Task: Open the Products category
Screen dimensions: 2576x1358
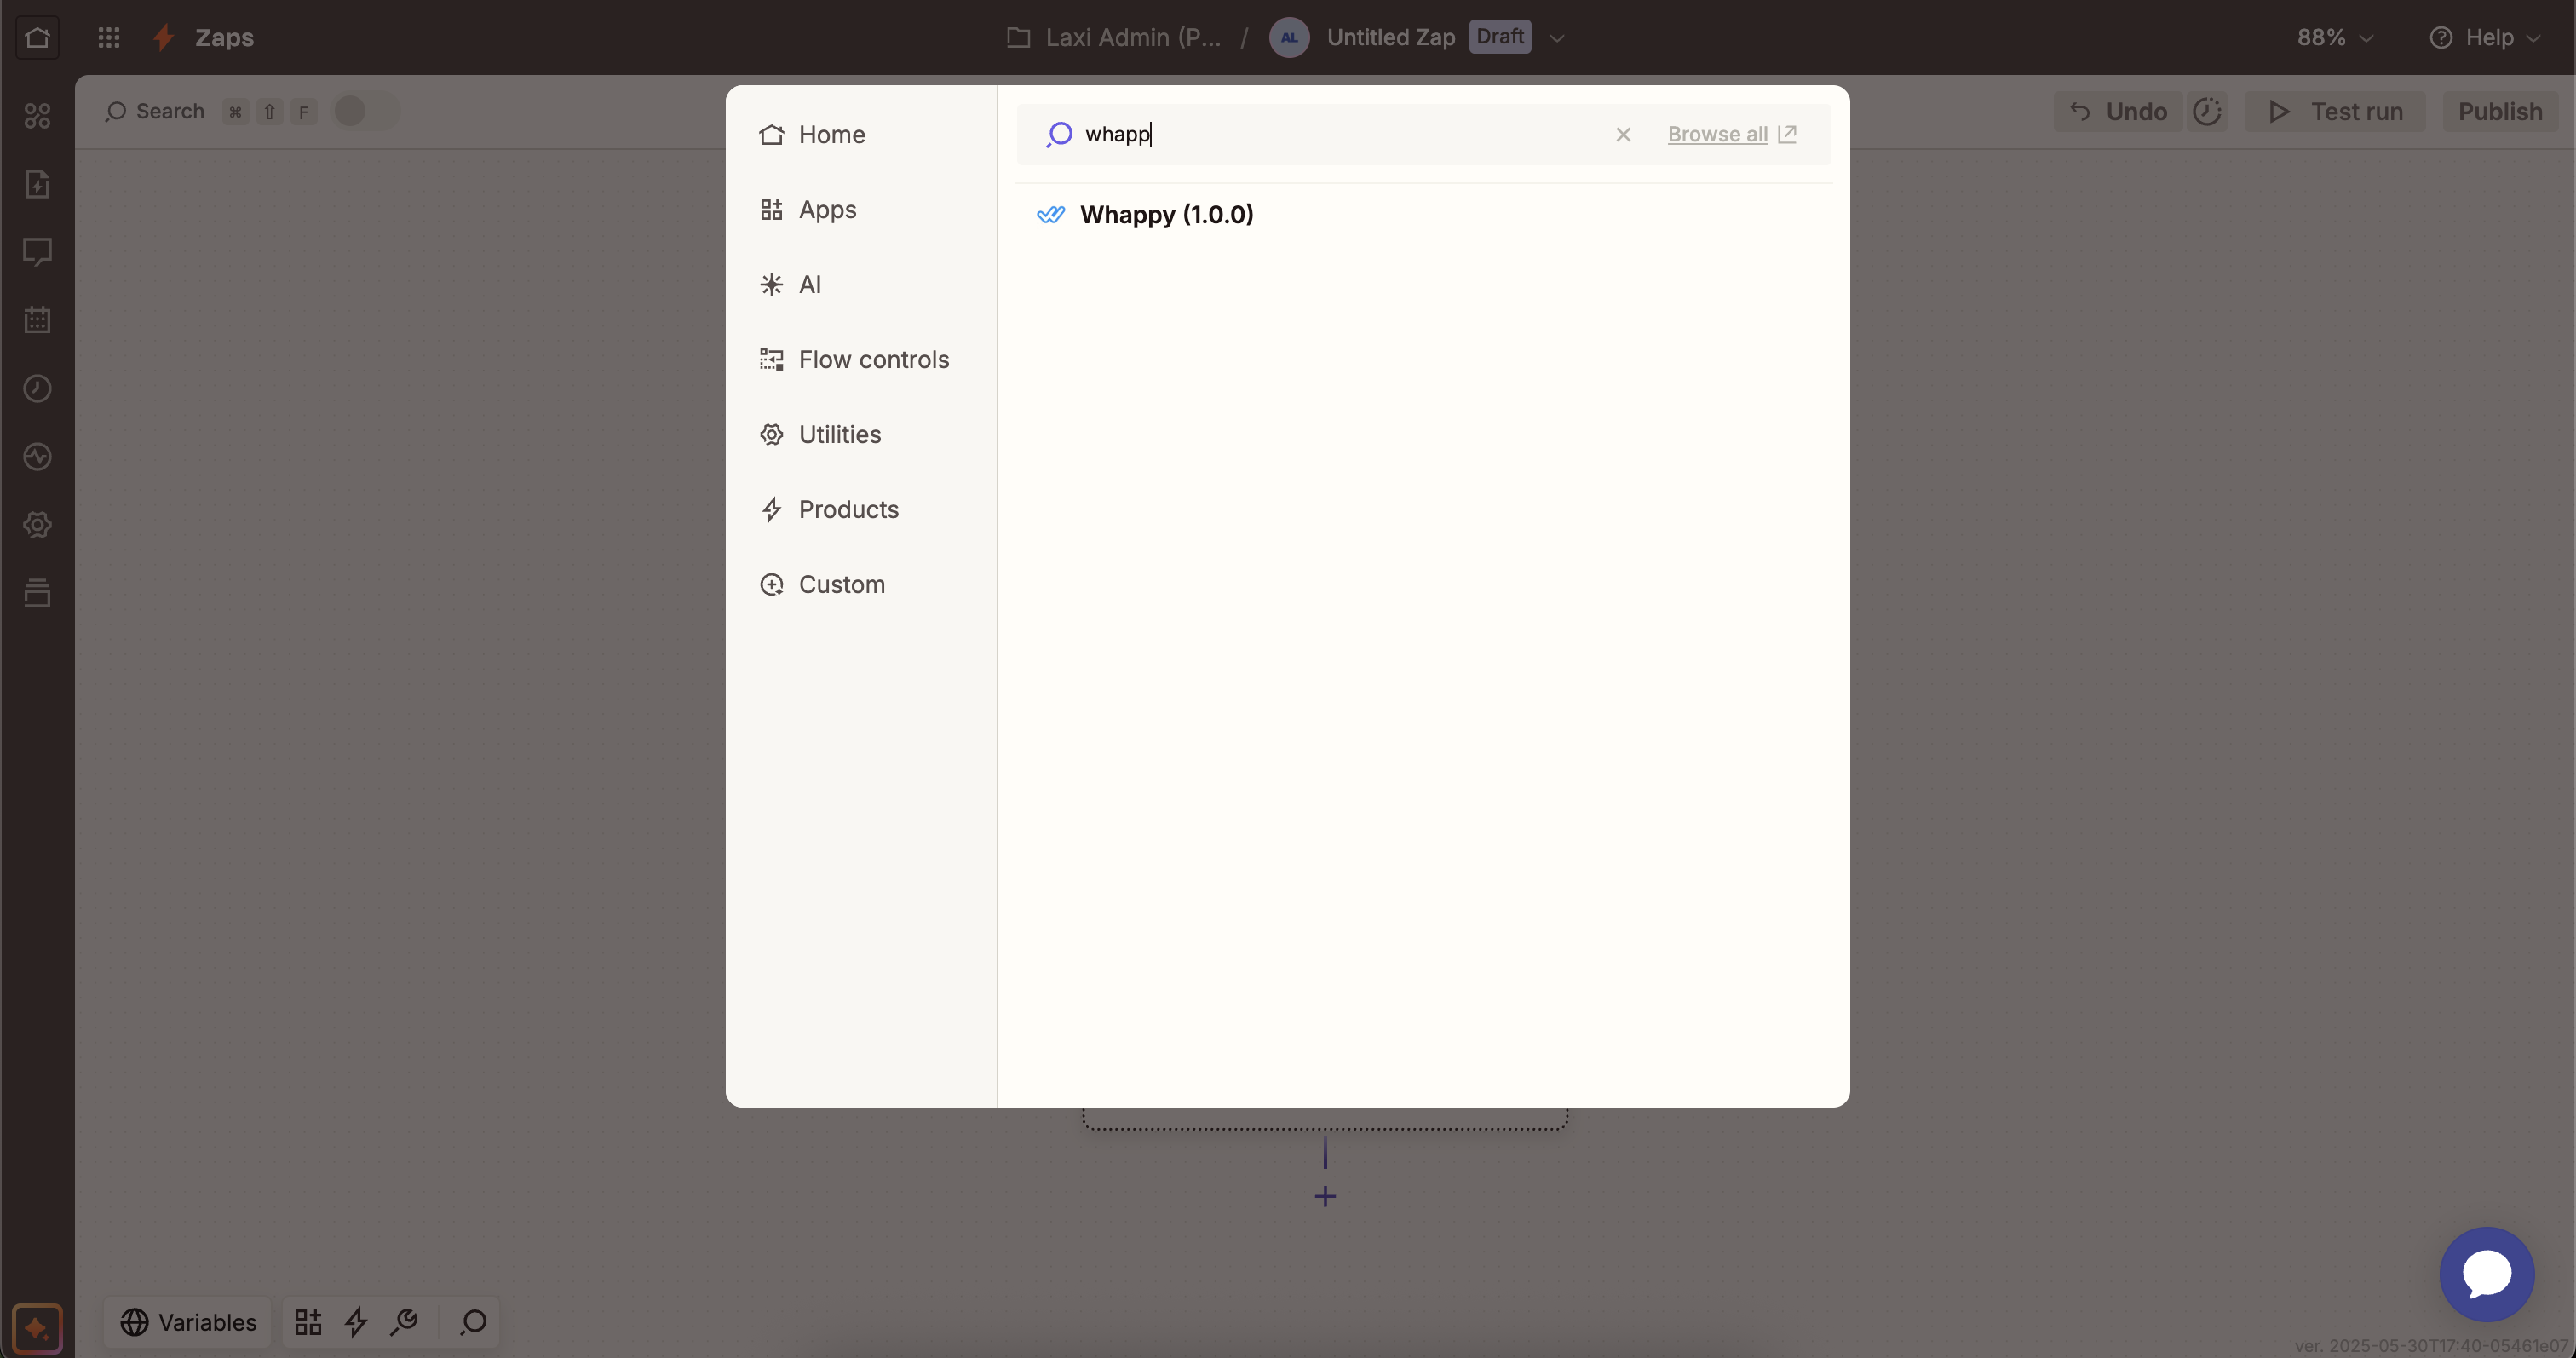Action: click(851, 509)
